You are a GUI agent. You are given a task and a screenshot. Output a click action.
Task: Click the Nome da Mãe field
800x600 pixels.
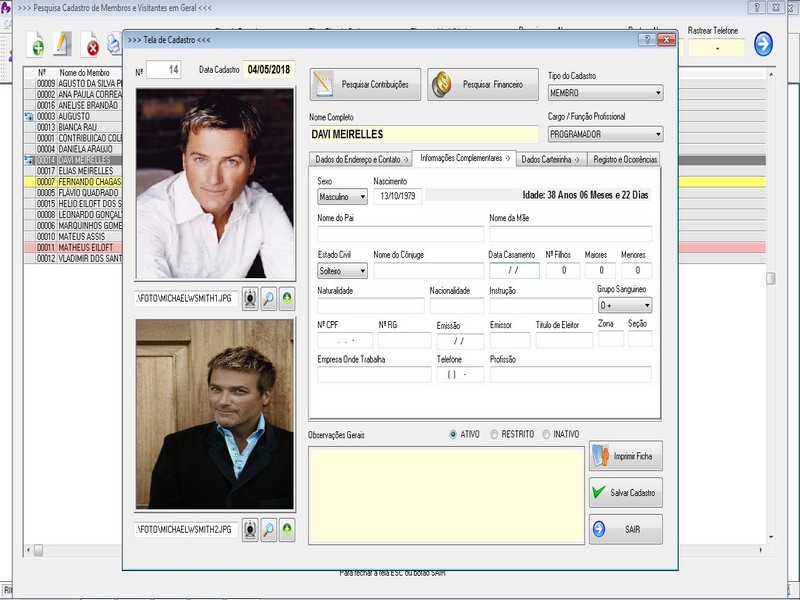point(570,234)
